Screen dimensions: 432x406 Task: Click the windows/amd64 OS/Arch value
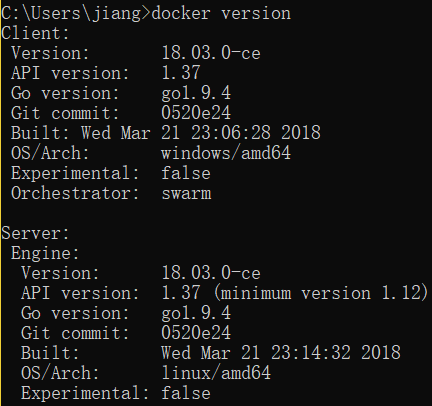point(226,154)
